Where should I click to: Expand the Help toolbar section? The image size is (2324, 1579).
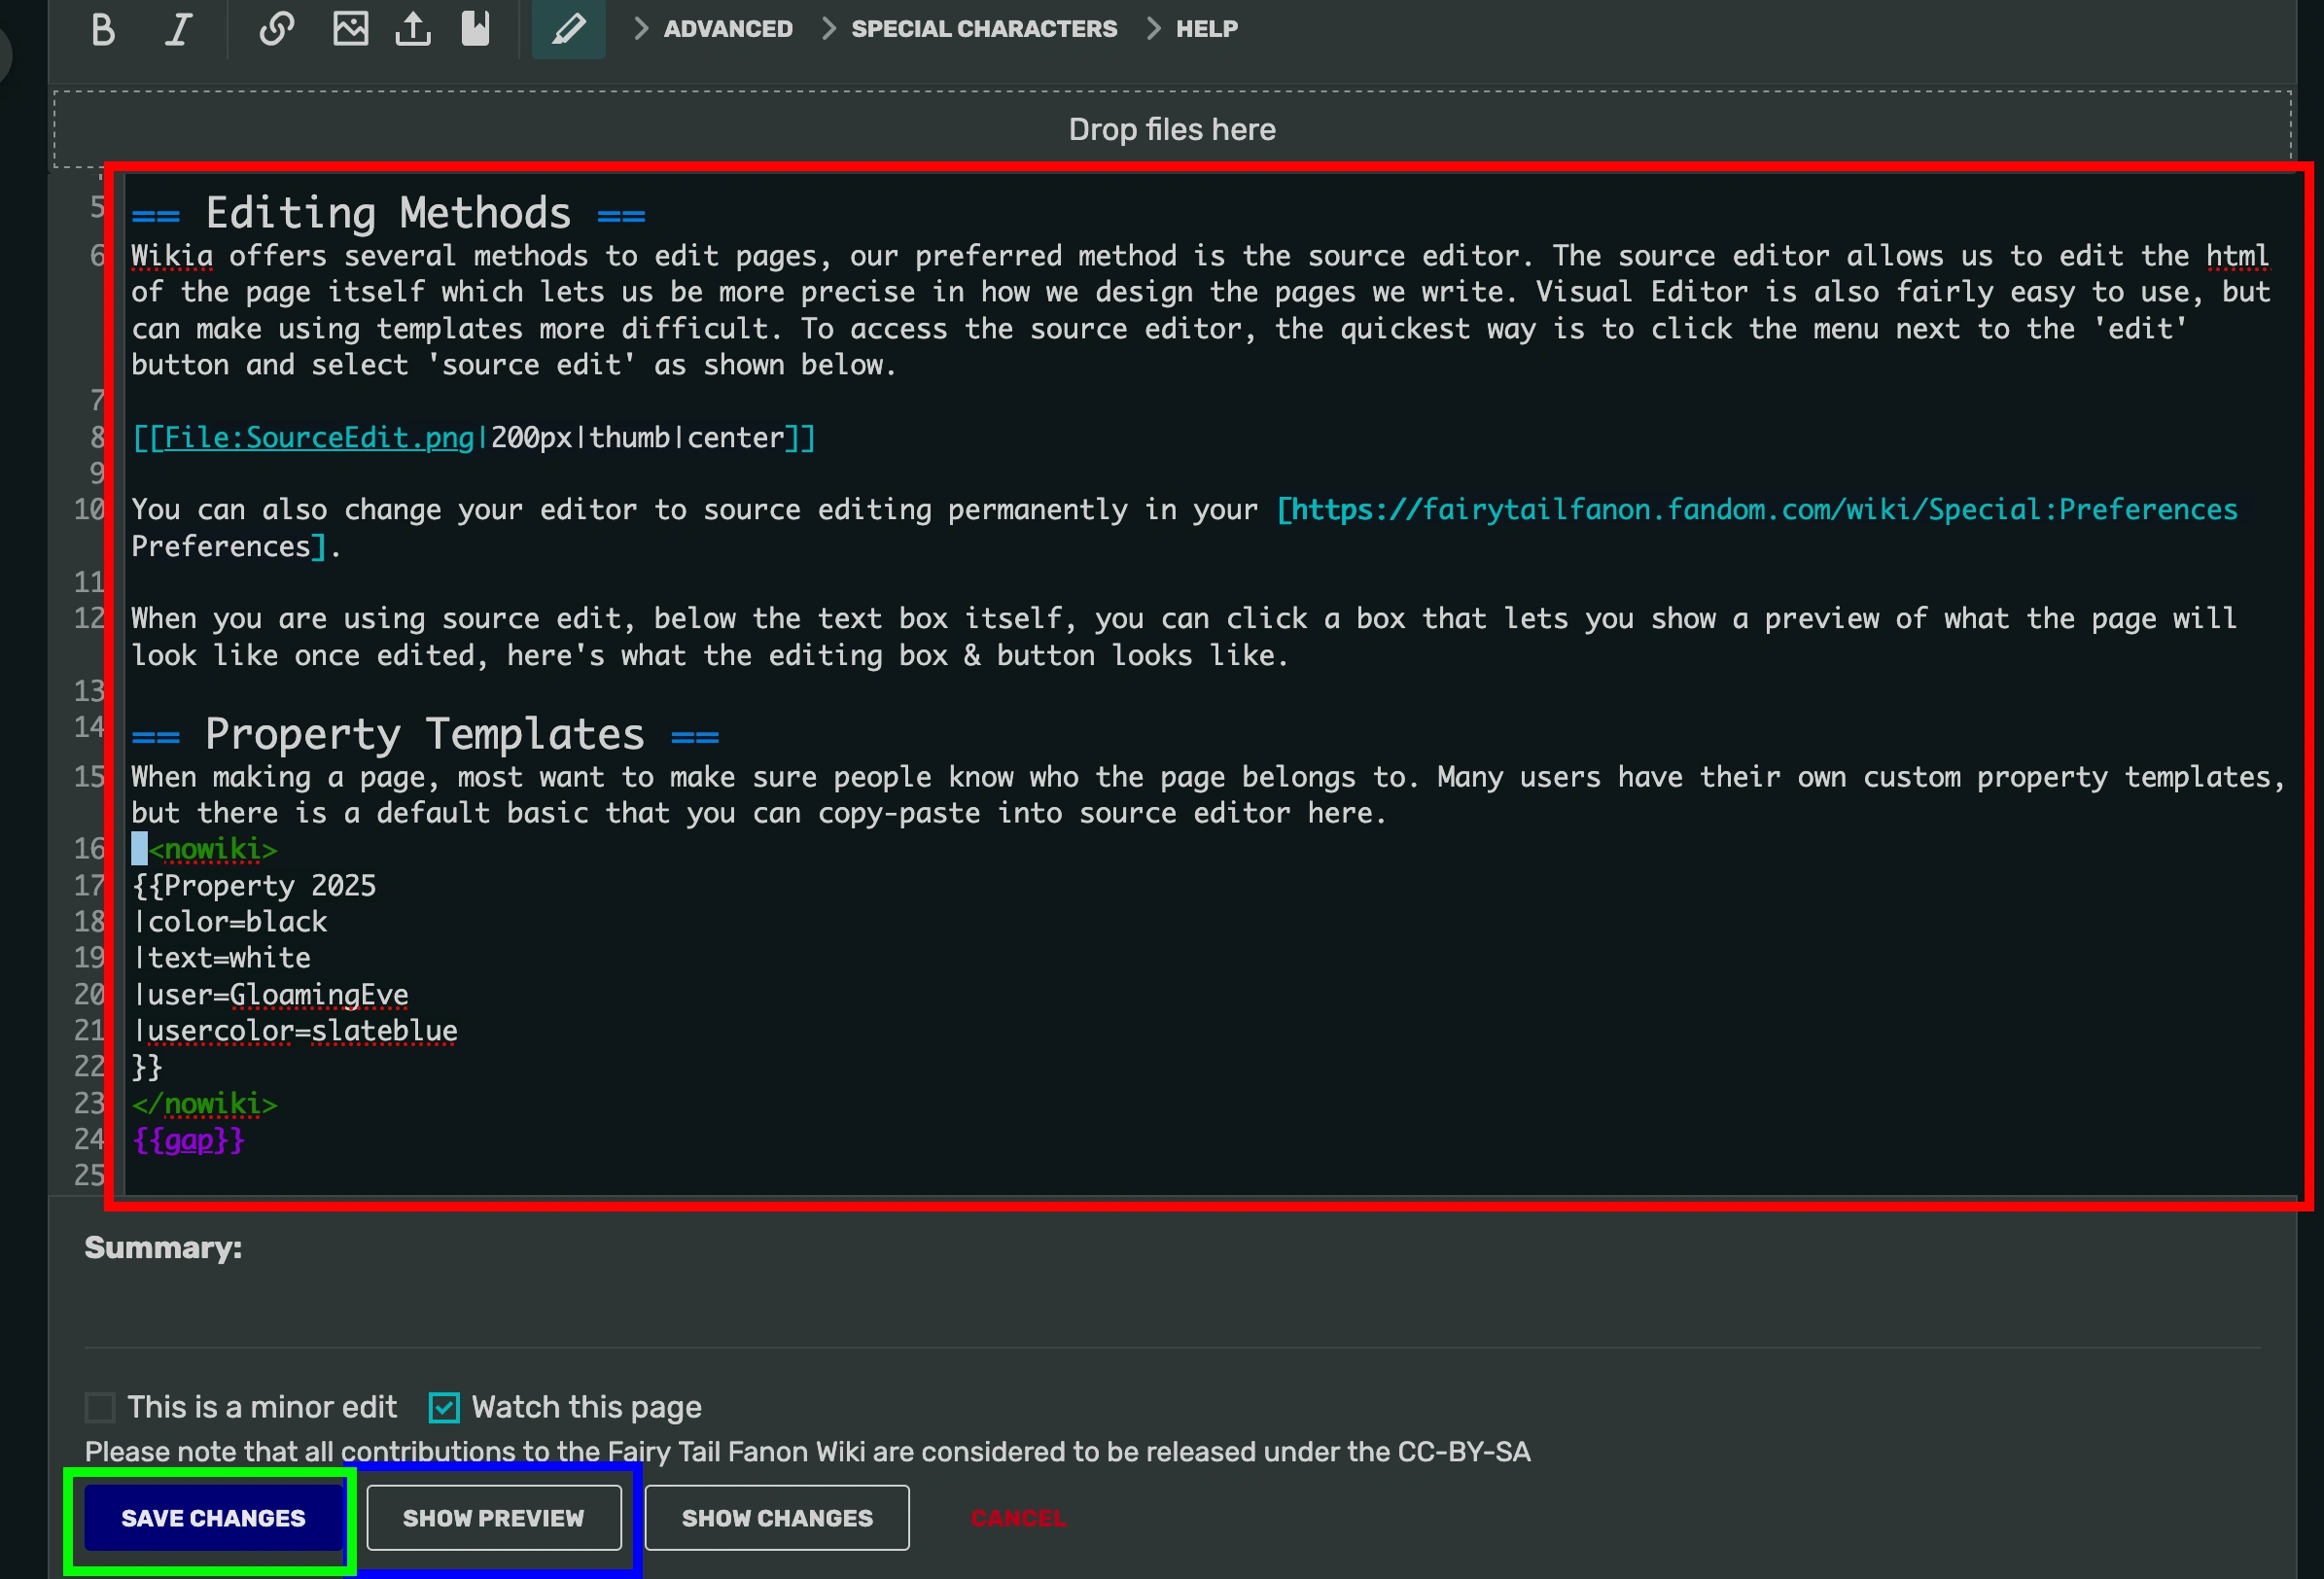tap(1206, 29)
